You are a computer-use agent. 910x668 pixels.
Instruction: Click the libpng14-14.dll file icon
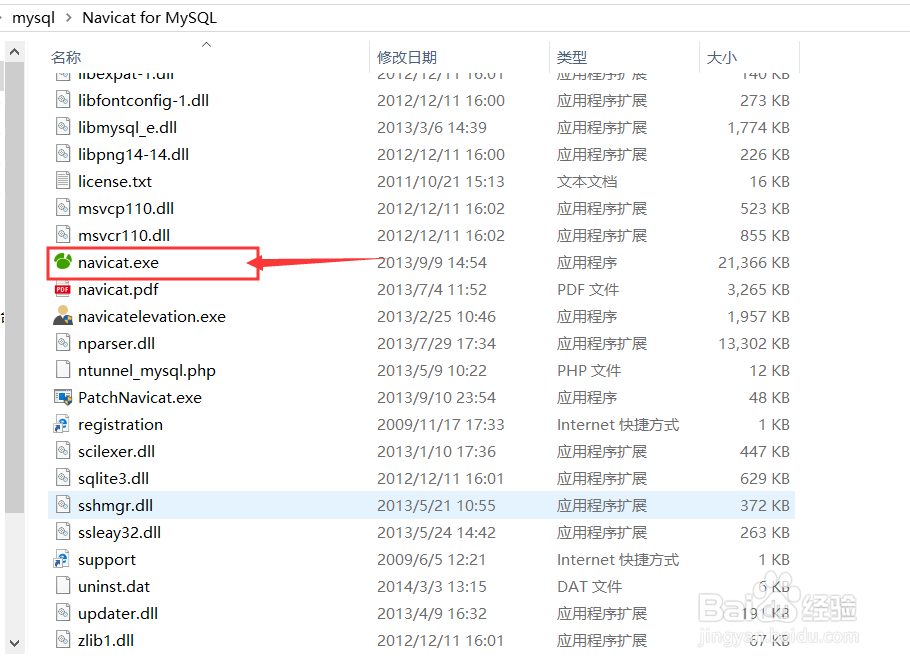[x=63, y=154]
